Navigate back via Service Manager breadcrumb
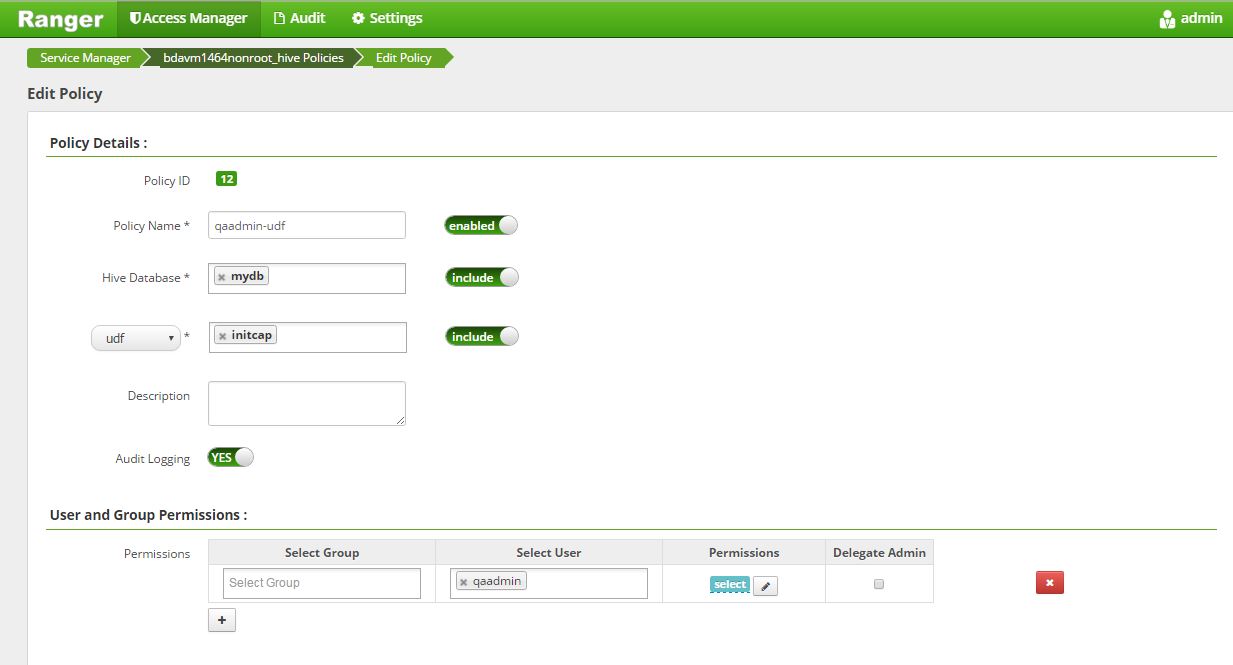 [83, 57]
